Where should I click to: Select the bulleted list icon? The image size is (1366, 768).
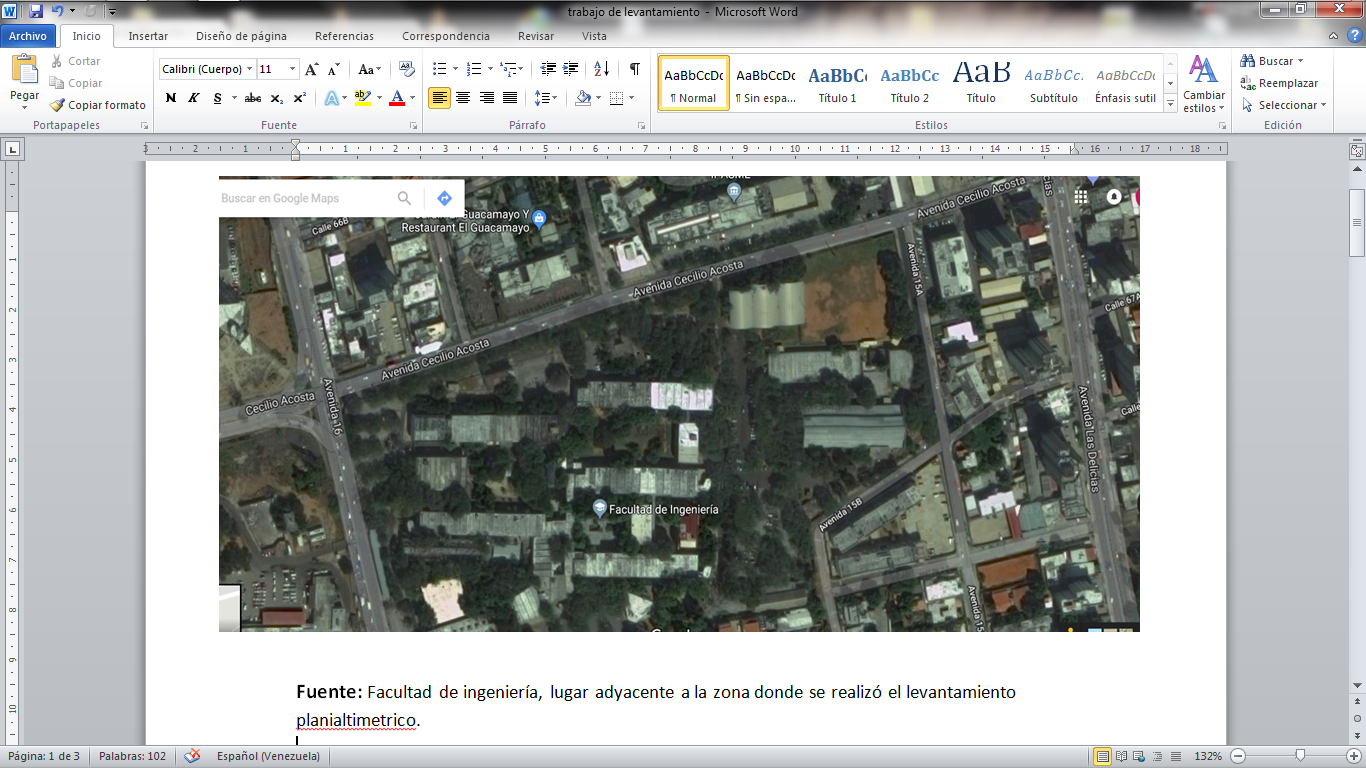click(x=438, y=69)
